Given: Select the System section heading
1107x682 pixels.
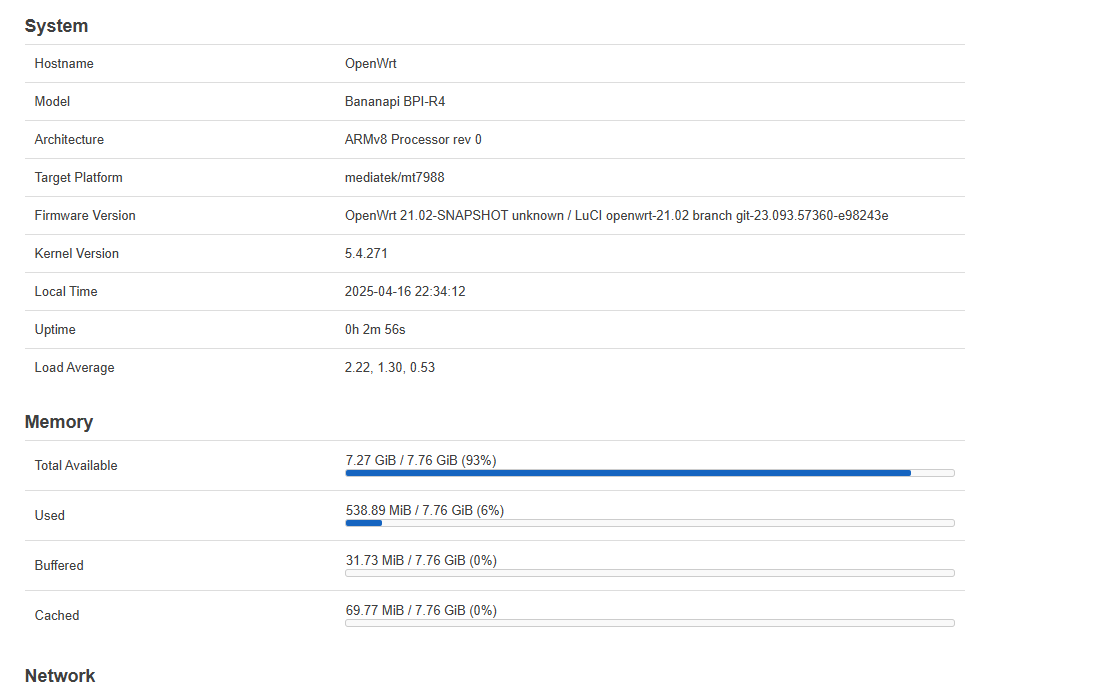Looking at the screenshot, I should pyautogui.click(x=56, y=26).
